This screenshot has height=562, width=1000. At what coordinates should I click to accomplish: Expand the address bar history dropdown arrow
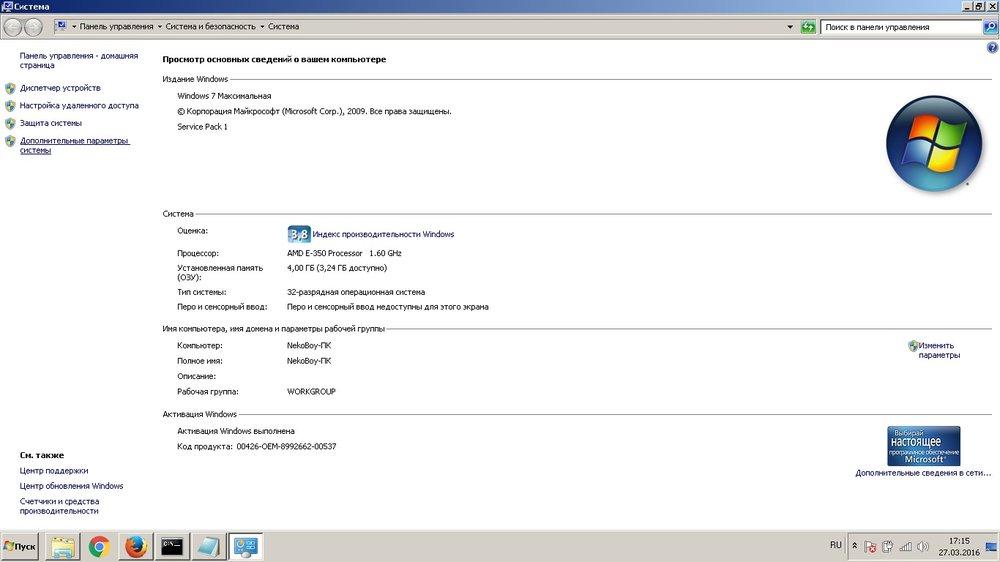coord(790,27)
